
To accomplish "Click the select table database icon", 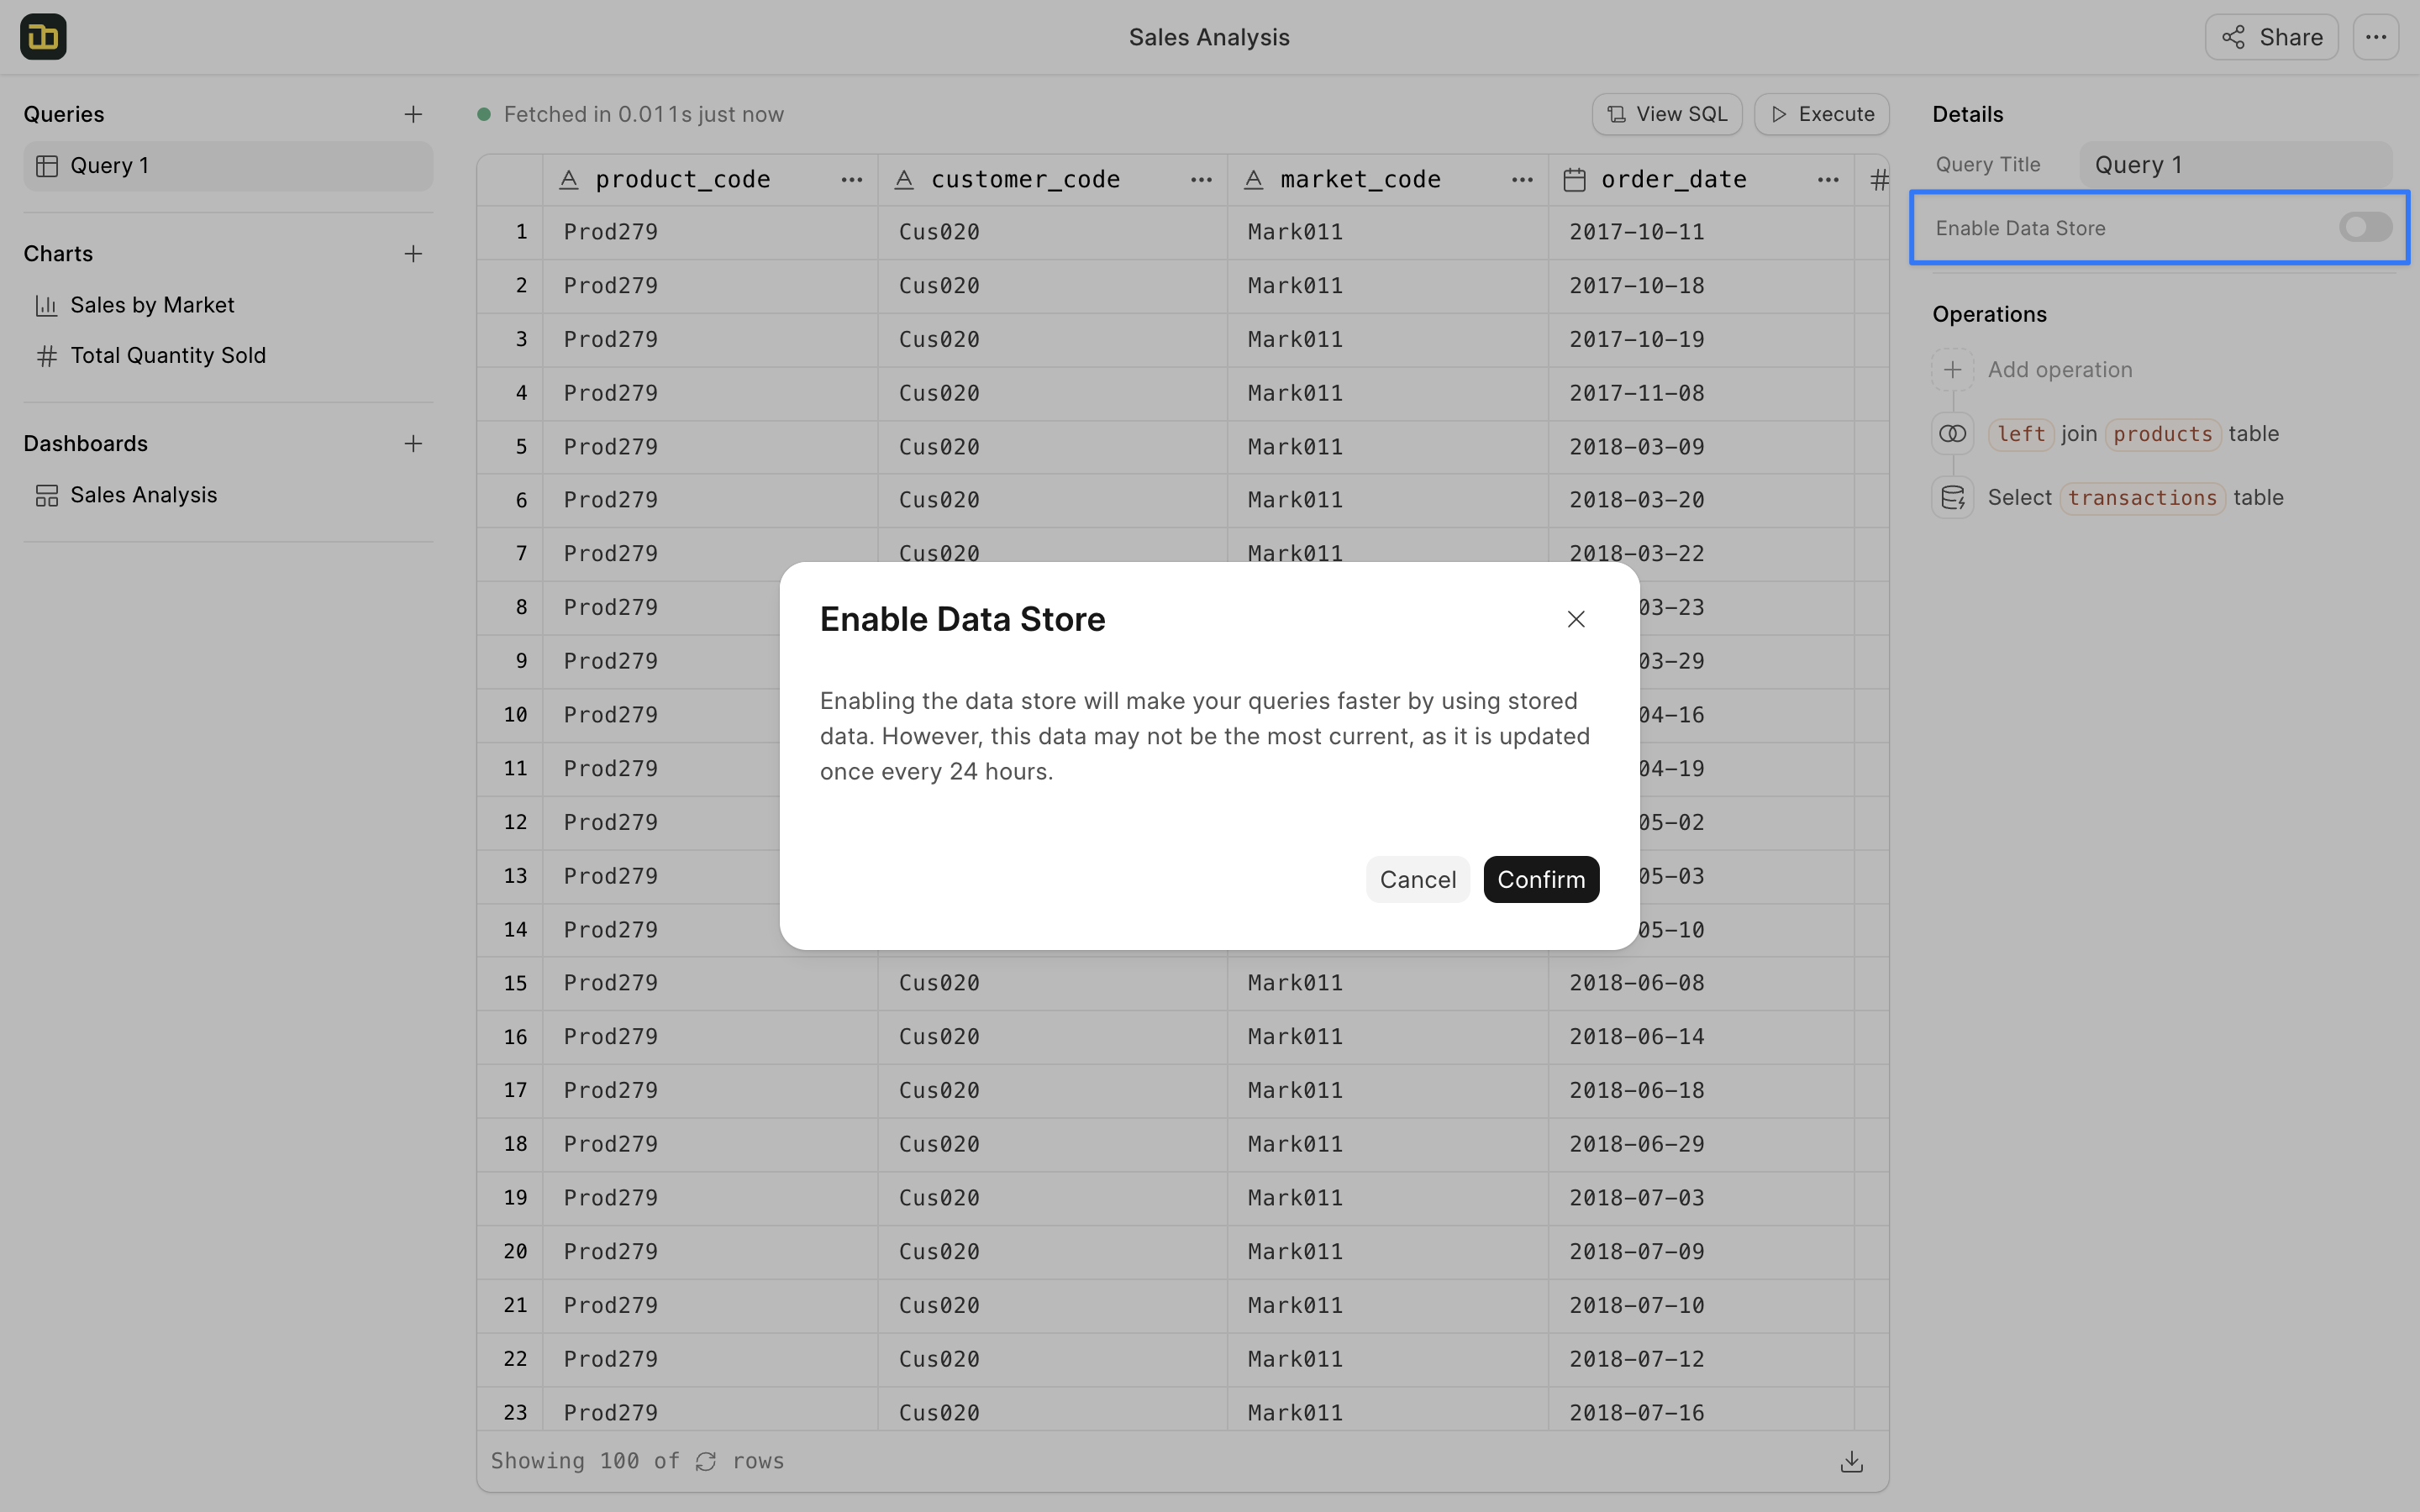I will click(1952, 498).
